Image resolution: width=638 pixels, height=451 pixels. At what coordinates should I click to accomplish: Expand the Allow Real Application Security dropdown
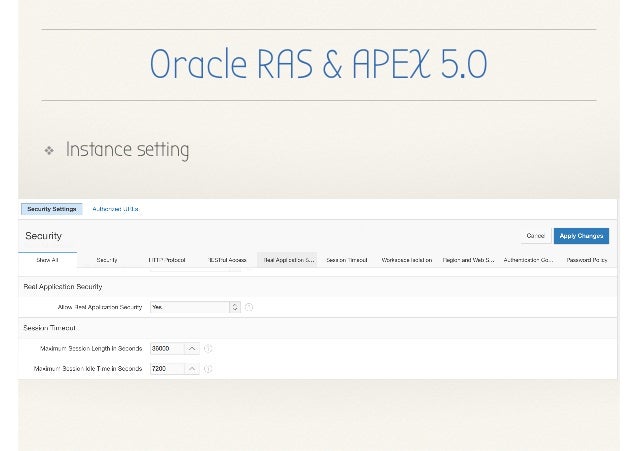pos(234,307)
